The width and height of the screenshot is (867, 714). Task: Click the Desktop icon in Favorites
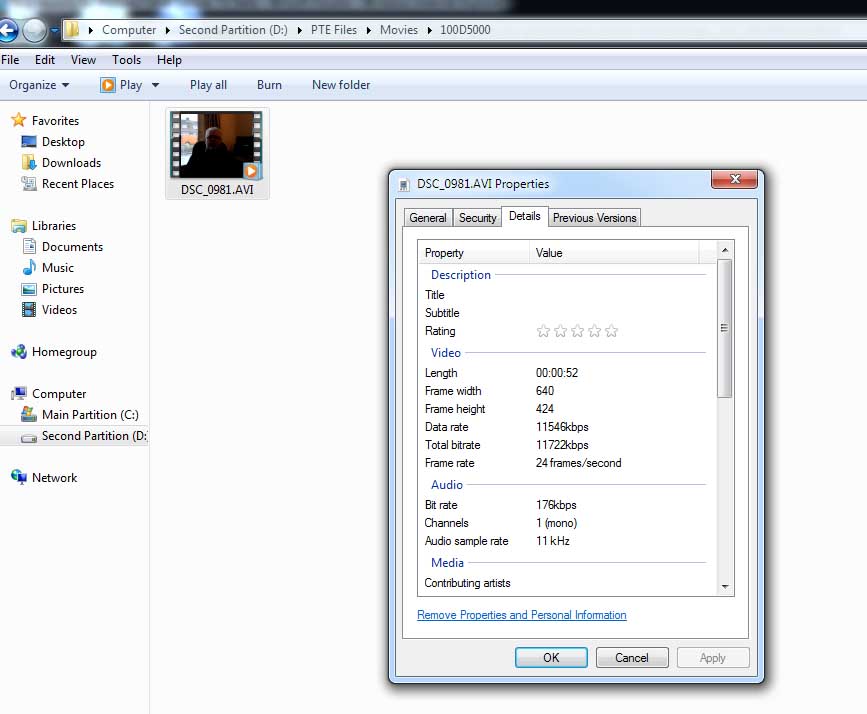tap(29, 142)
